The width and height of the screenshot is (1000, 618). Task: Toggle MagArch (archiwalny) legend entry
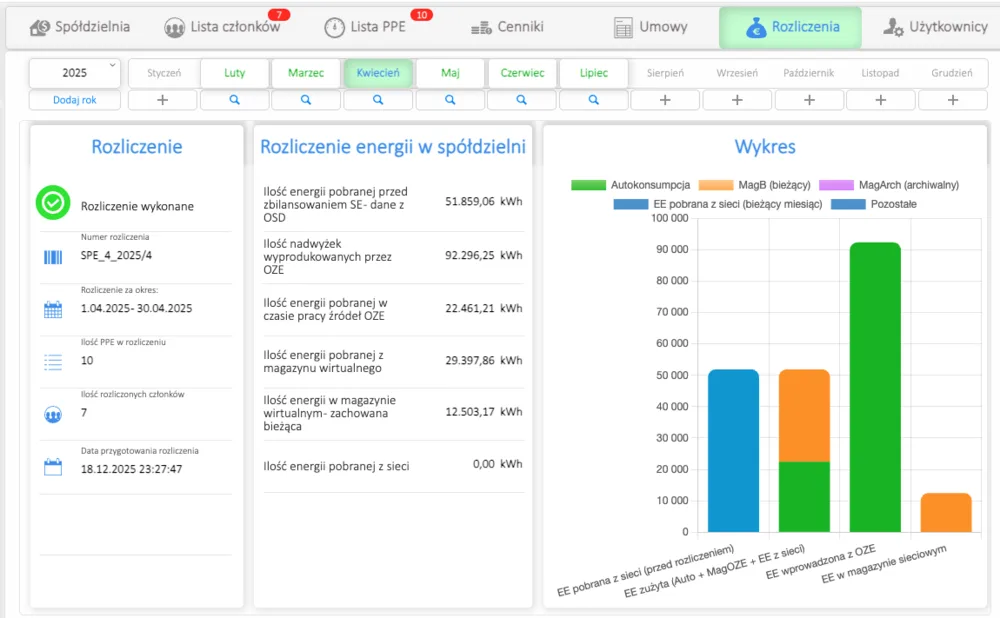889,185
